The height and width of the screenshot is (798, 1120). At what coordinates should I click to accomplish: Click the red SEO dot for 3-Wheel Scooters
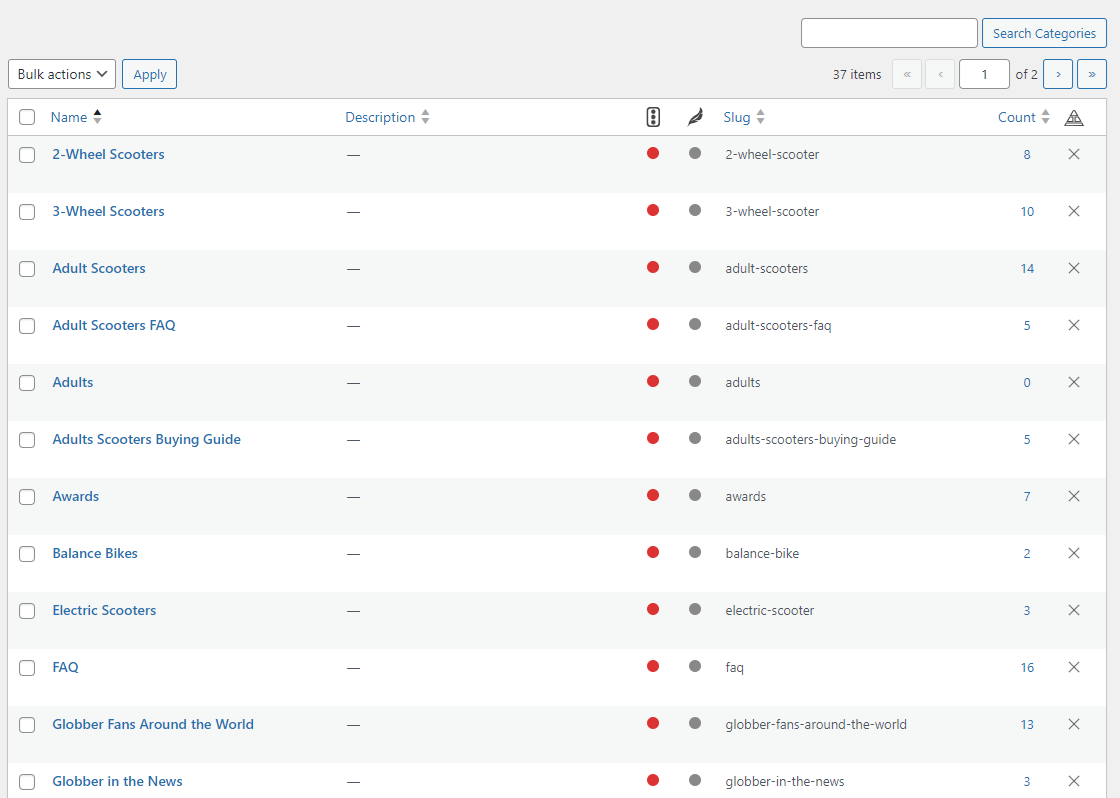click(x=653, y=210)
